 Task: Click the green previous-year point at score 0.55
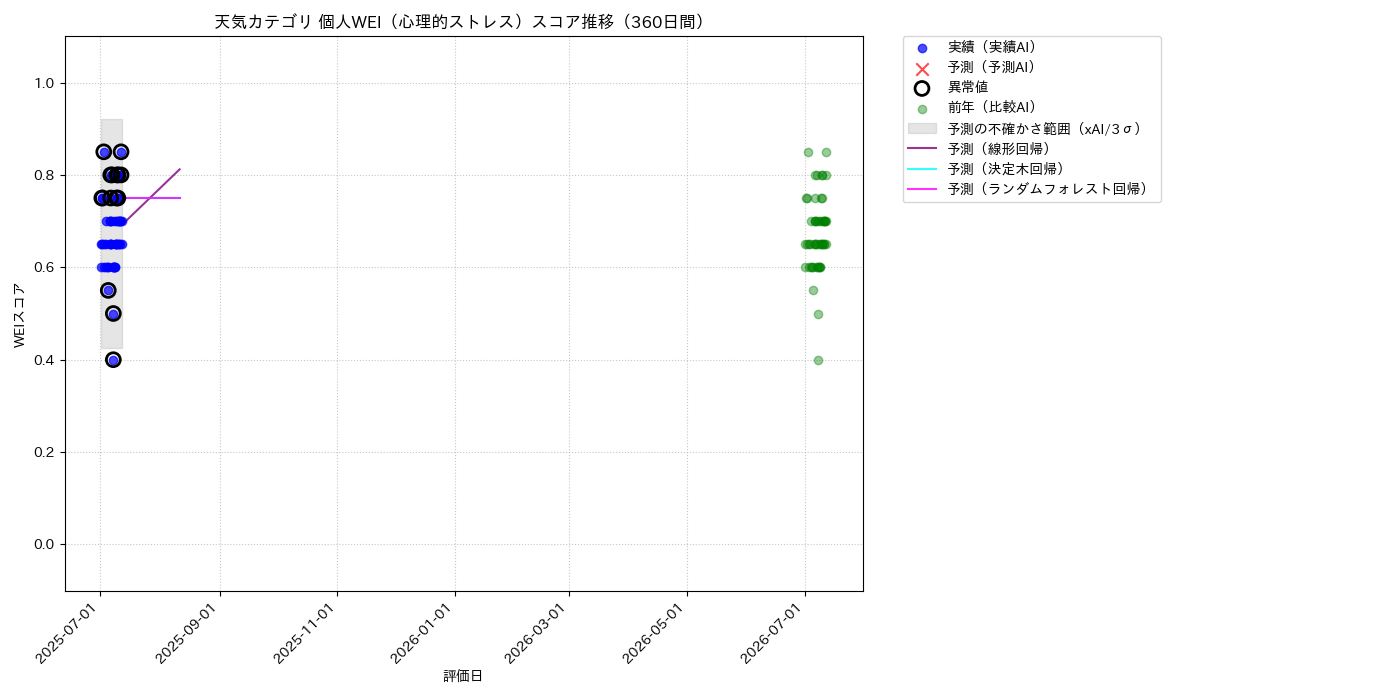tap(813, 290)
